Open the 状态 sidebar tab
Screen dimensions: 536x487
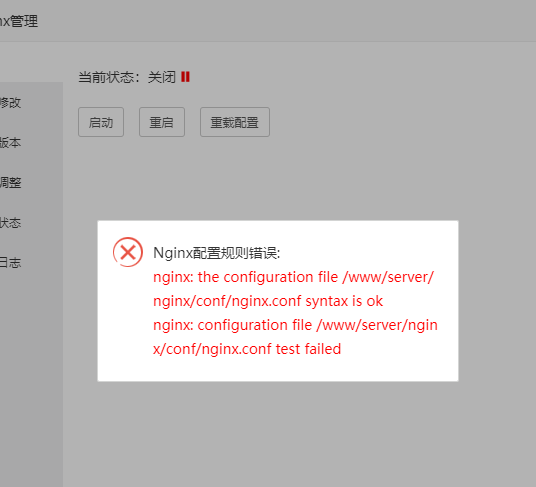click(x=11, y=223)
